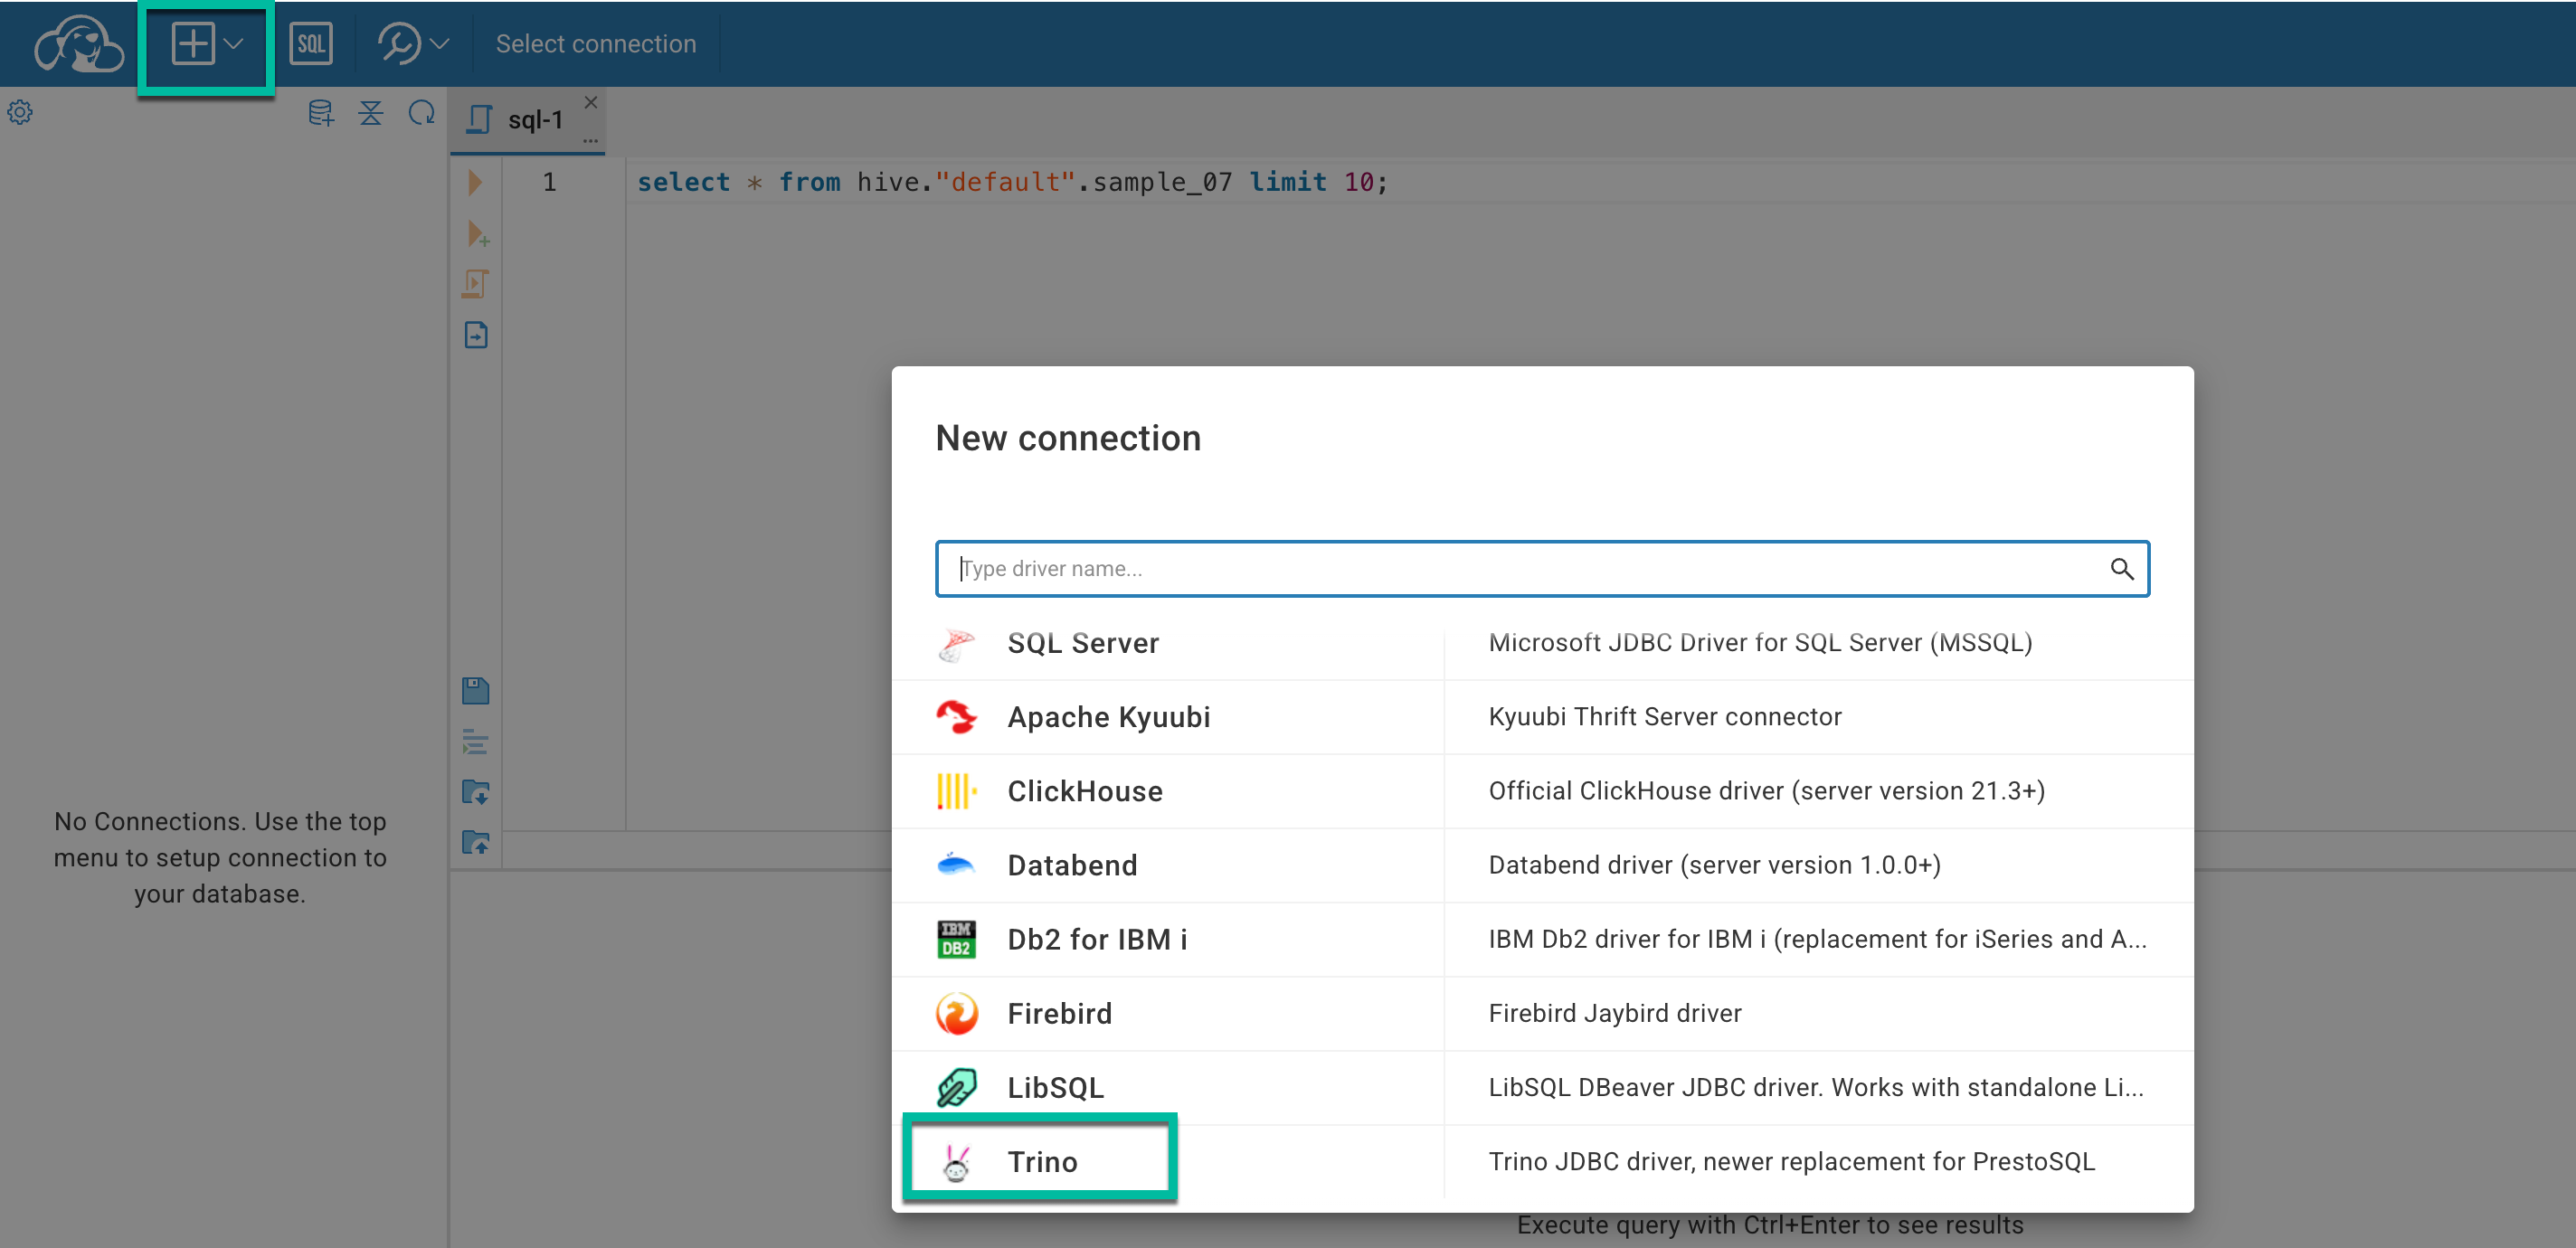Click the navigator refresh icon
This screenshot has height=1248, width=2576.
click(x=421, y=113)
